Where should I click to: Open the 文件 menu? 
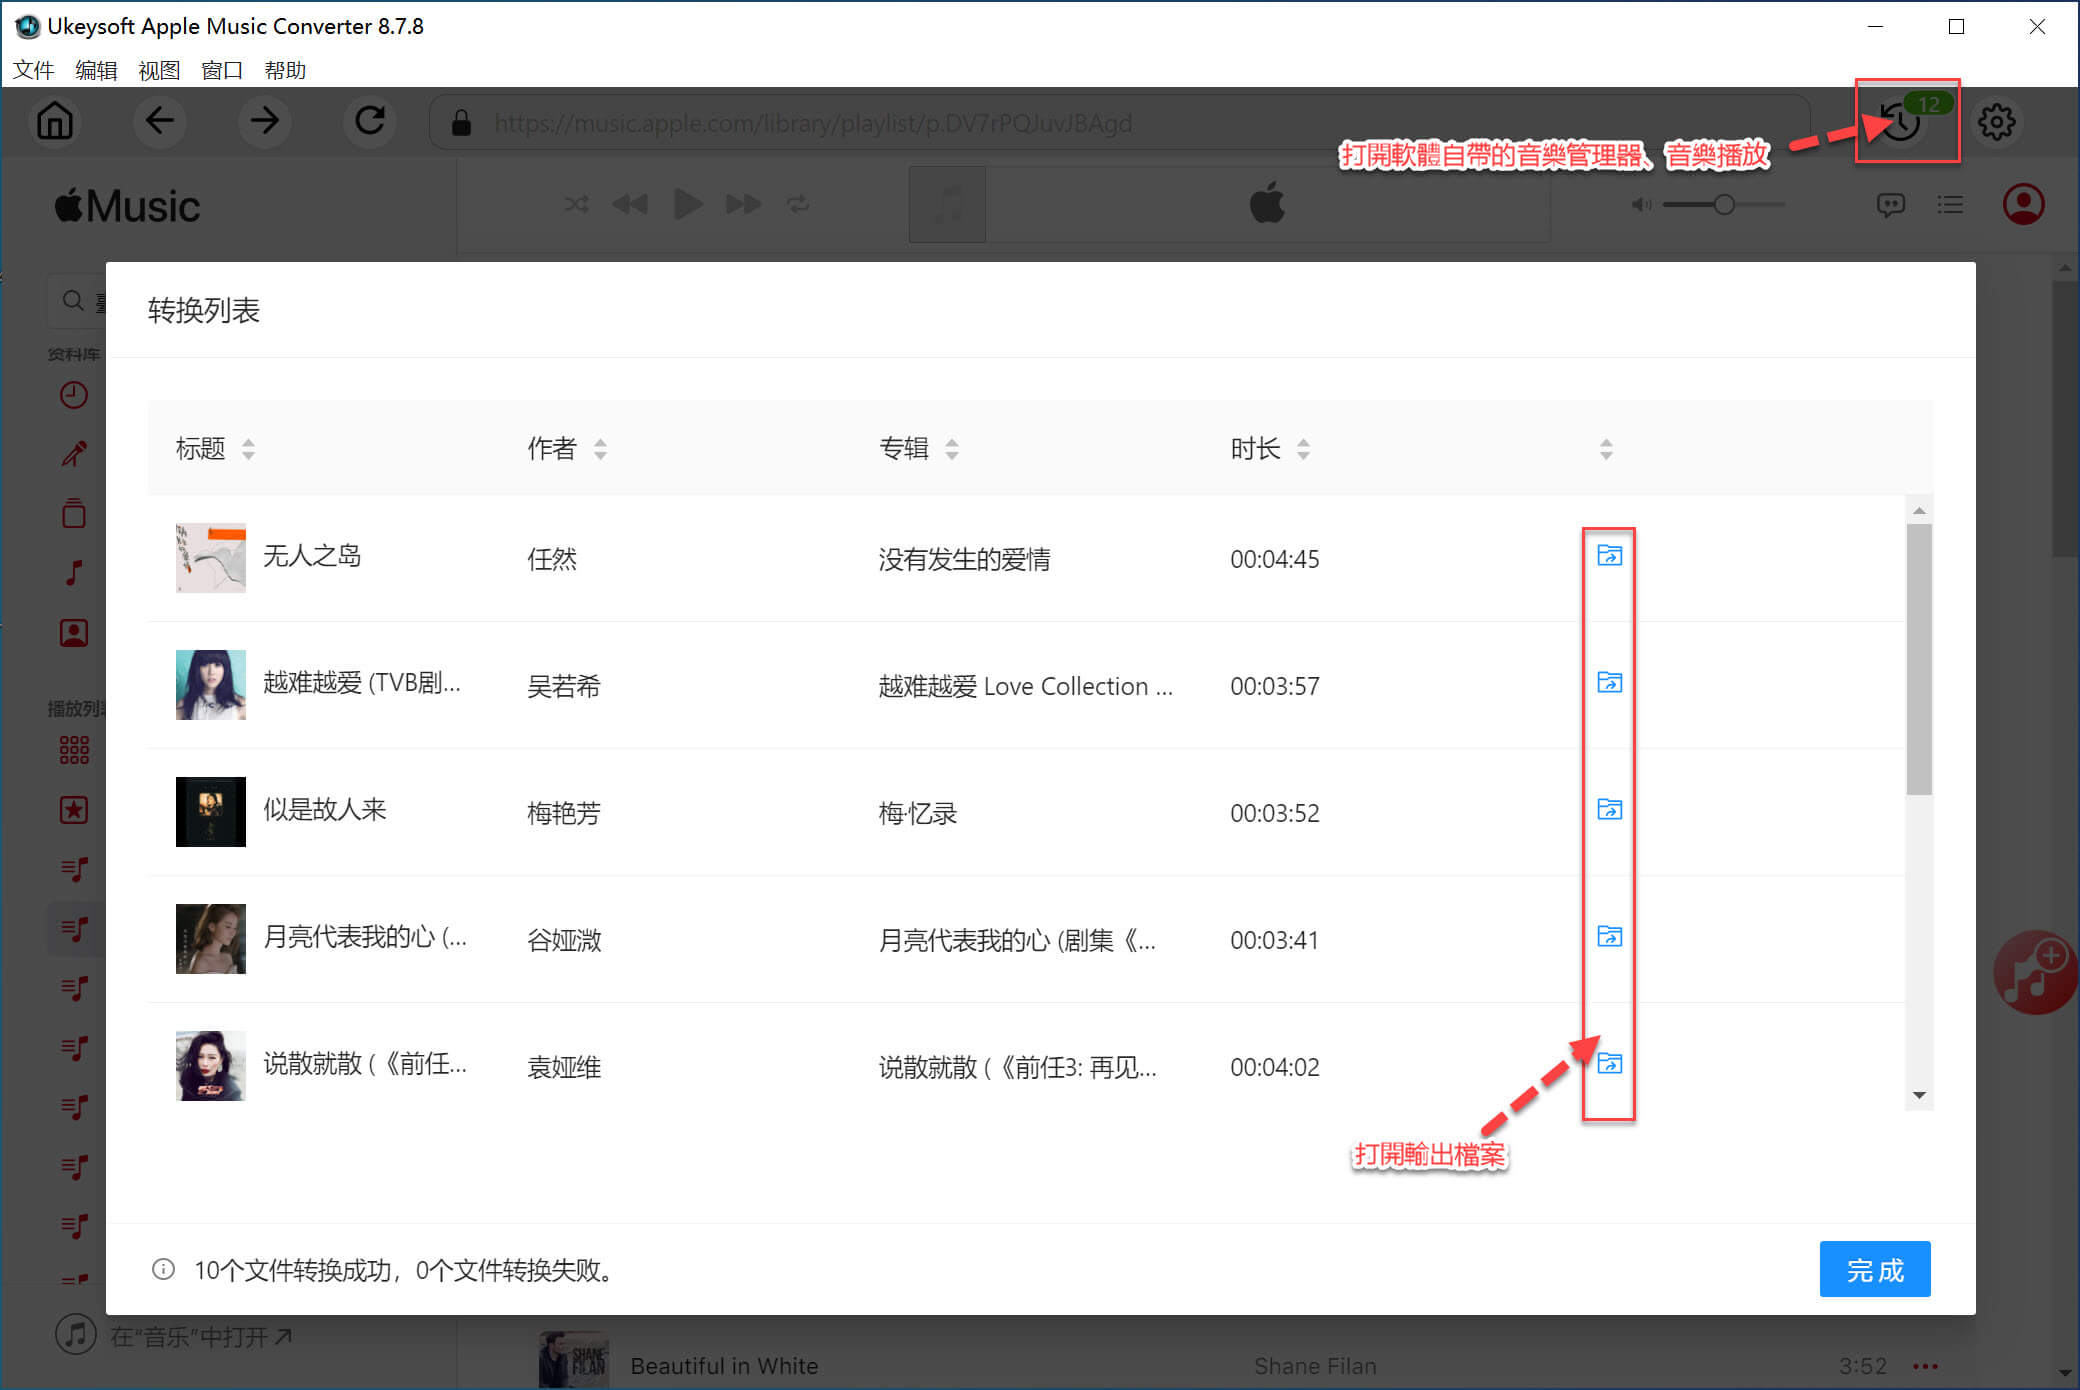click(x=33, y=70)
